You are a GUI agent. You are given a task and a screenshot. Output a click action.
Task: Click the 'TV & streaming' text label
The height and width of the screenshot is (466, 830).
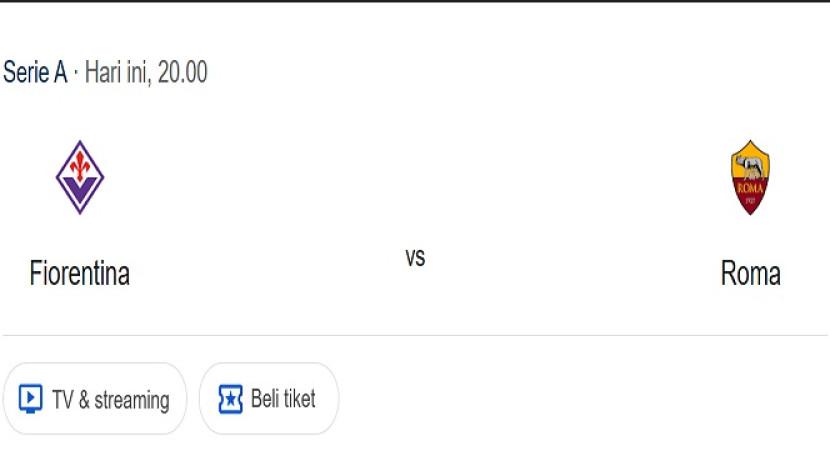pos(110,400)
